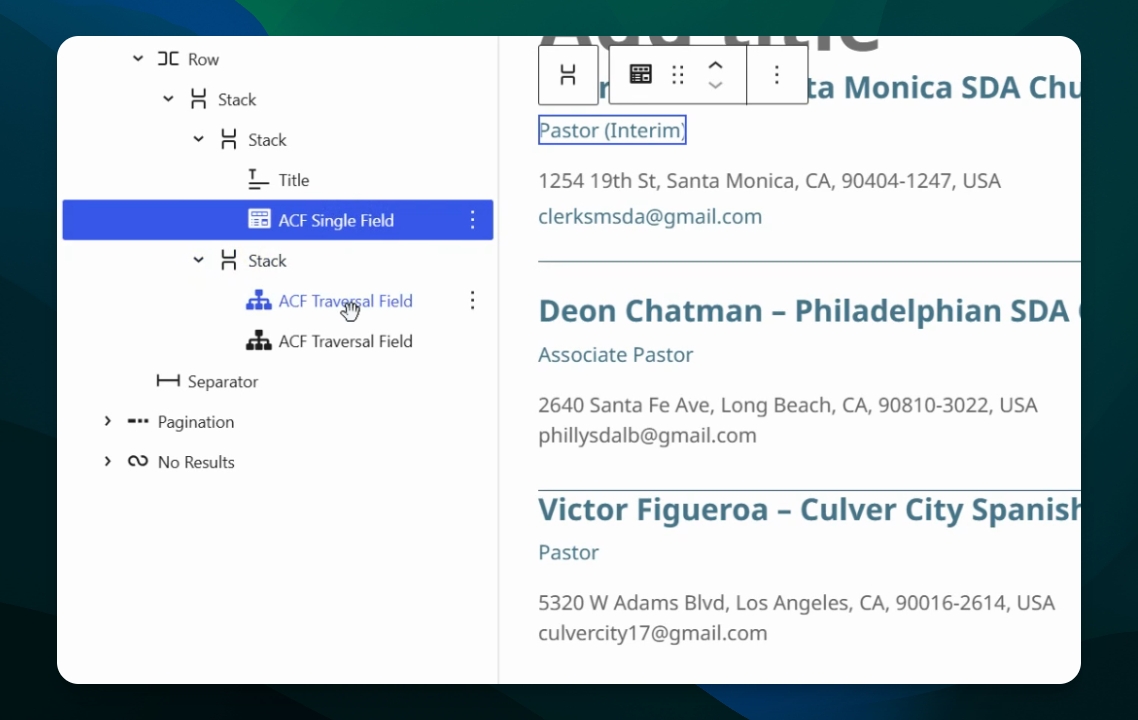Select the No Results tree item
The width and height of the screenshot is (1138, 720).
[196, 462]
